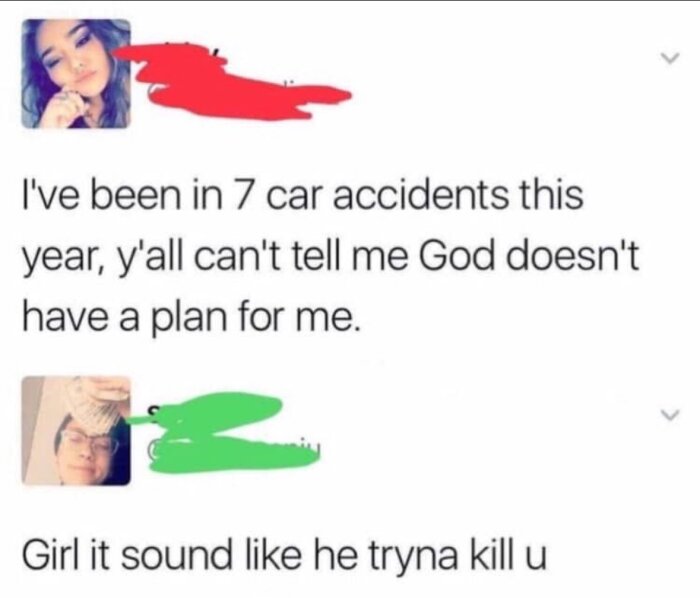This screenshot has height=598, width=700.
Task: Expand the chevron menu on the car accidents tweet
Action: click(x=670, y=58)
